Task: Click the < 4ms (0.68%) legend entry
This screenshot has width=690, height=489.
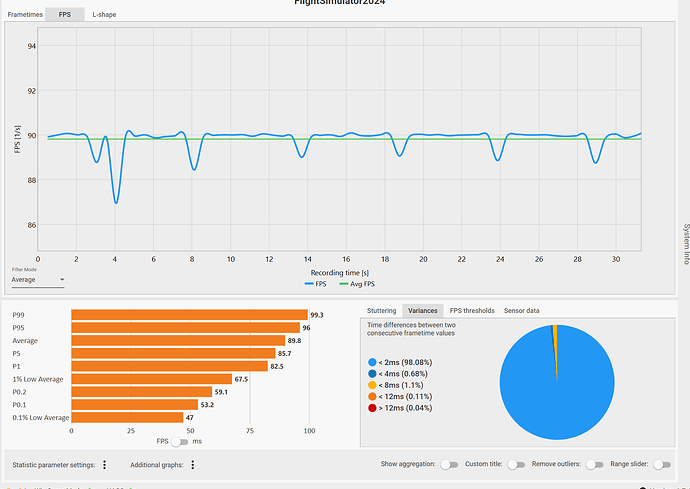Action: tap(398, 374)
